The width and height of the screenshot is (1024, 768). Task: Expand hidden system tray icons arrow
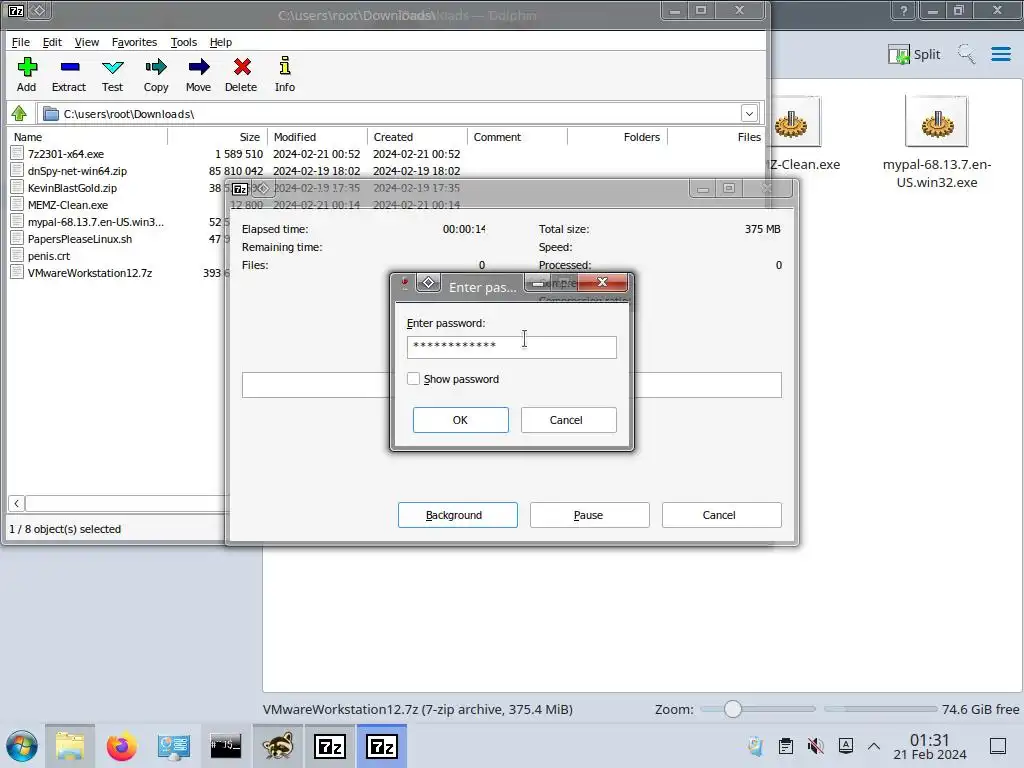click(874, 746)
